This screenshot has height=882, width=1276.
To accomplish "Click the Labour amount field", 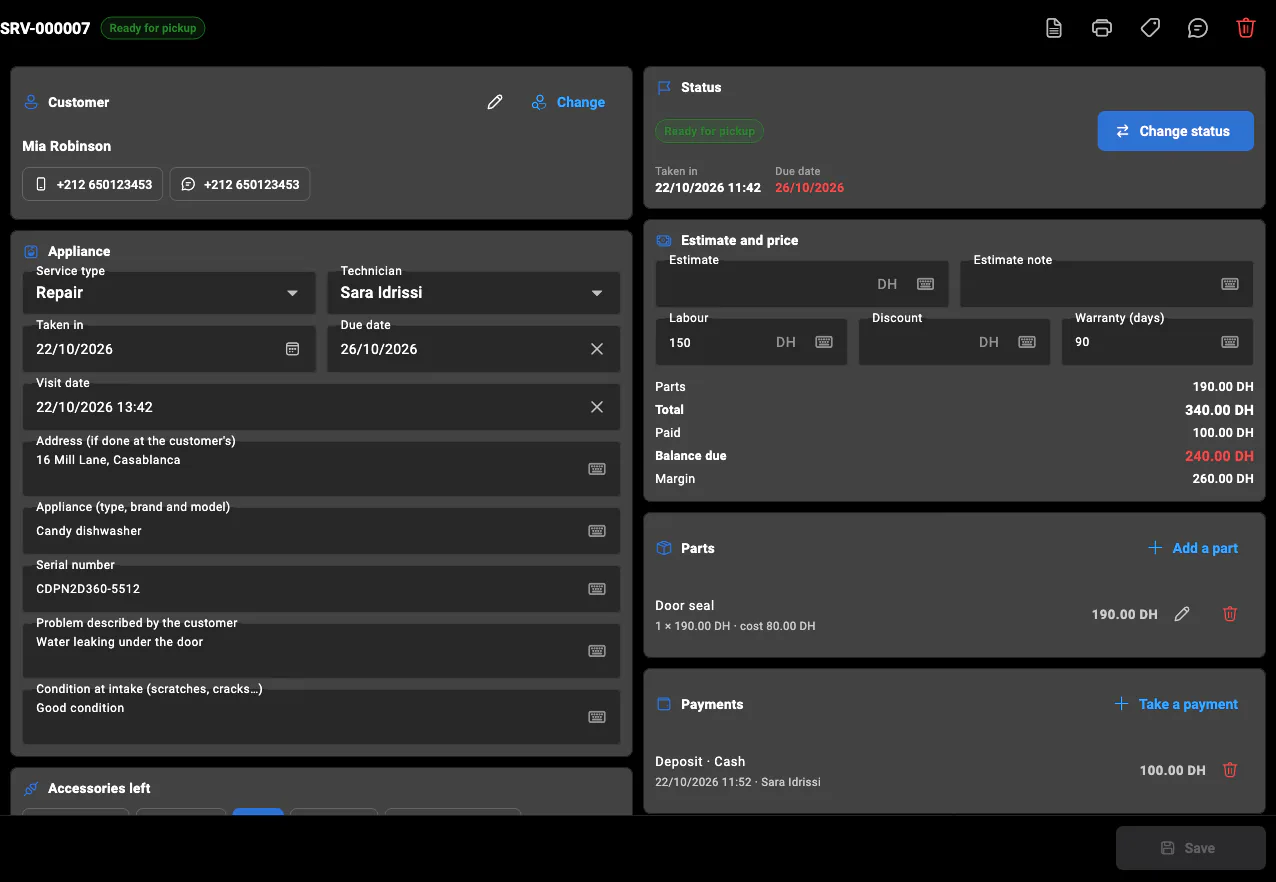I will point(751,342).
